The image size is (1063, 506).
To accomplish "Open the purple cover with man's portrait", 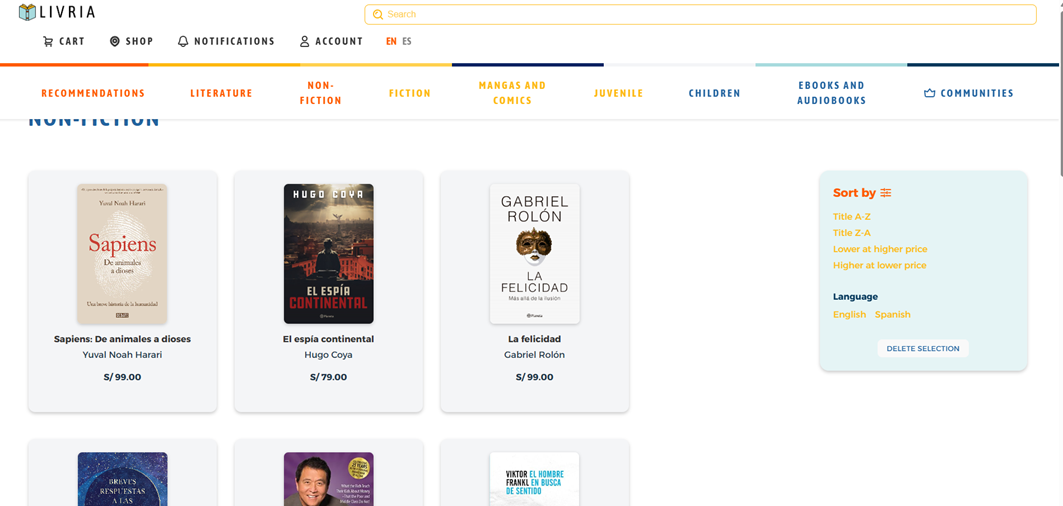I will click(328, 479).
